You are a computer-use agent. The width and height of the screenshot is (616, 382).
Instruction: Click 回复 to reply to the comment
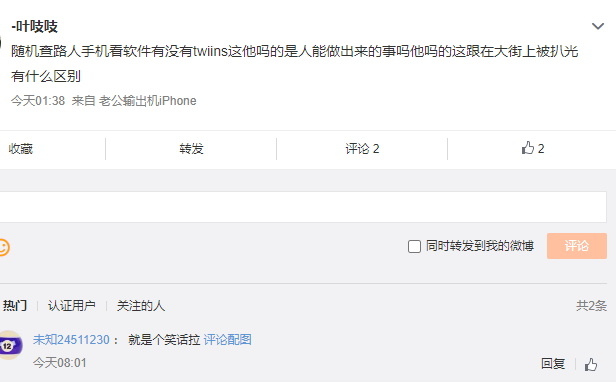click(553, 364)
